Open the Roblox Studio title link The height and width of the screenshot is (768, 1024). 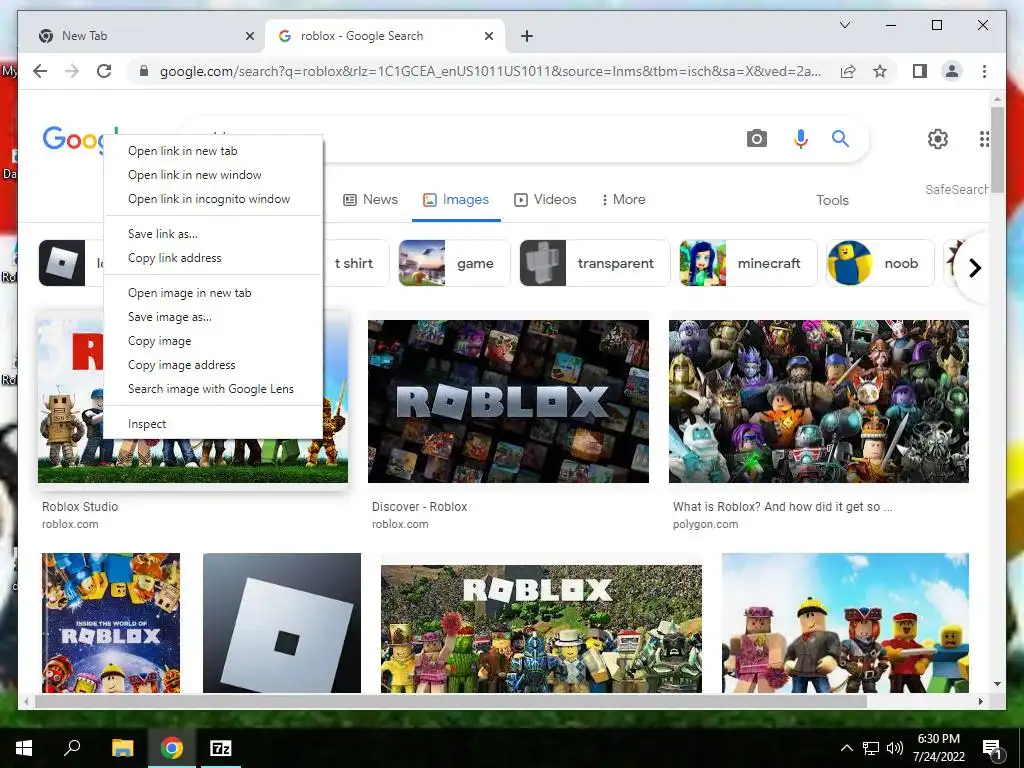pyautogui.click(x=80, y=507)
